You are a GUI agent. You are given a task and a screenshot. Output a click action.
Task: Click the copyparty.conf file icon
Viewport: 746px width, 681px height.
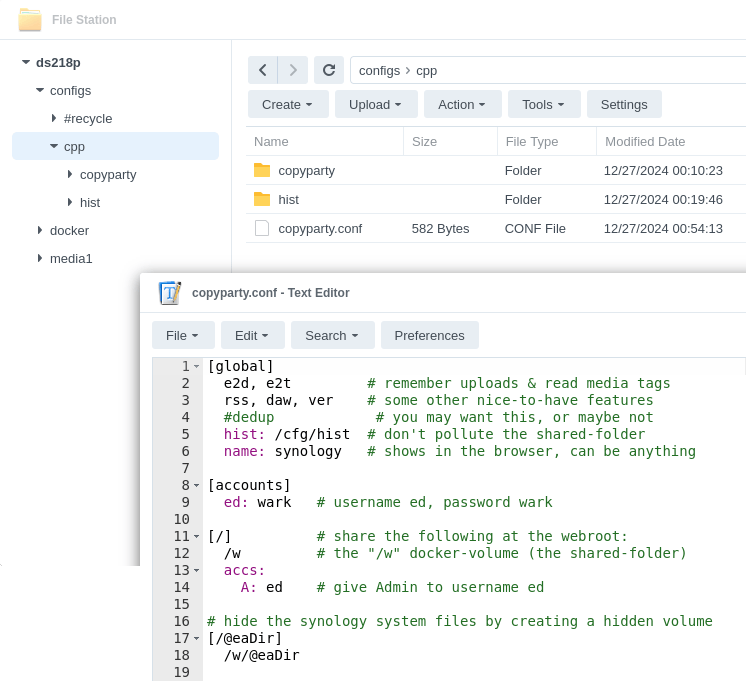[262, 228]
